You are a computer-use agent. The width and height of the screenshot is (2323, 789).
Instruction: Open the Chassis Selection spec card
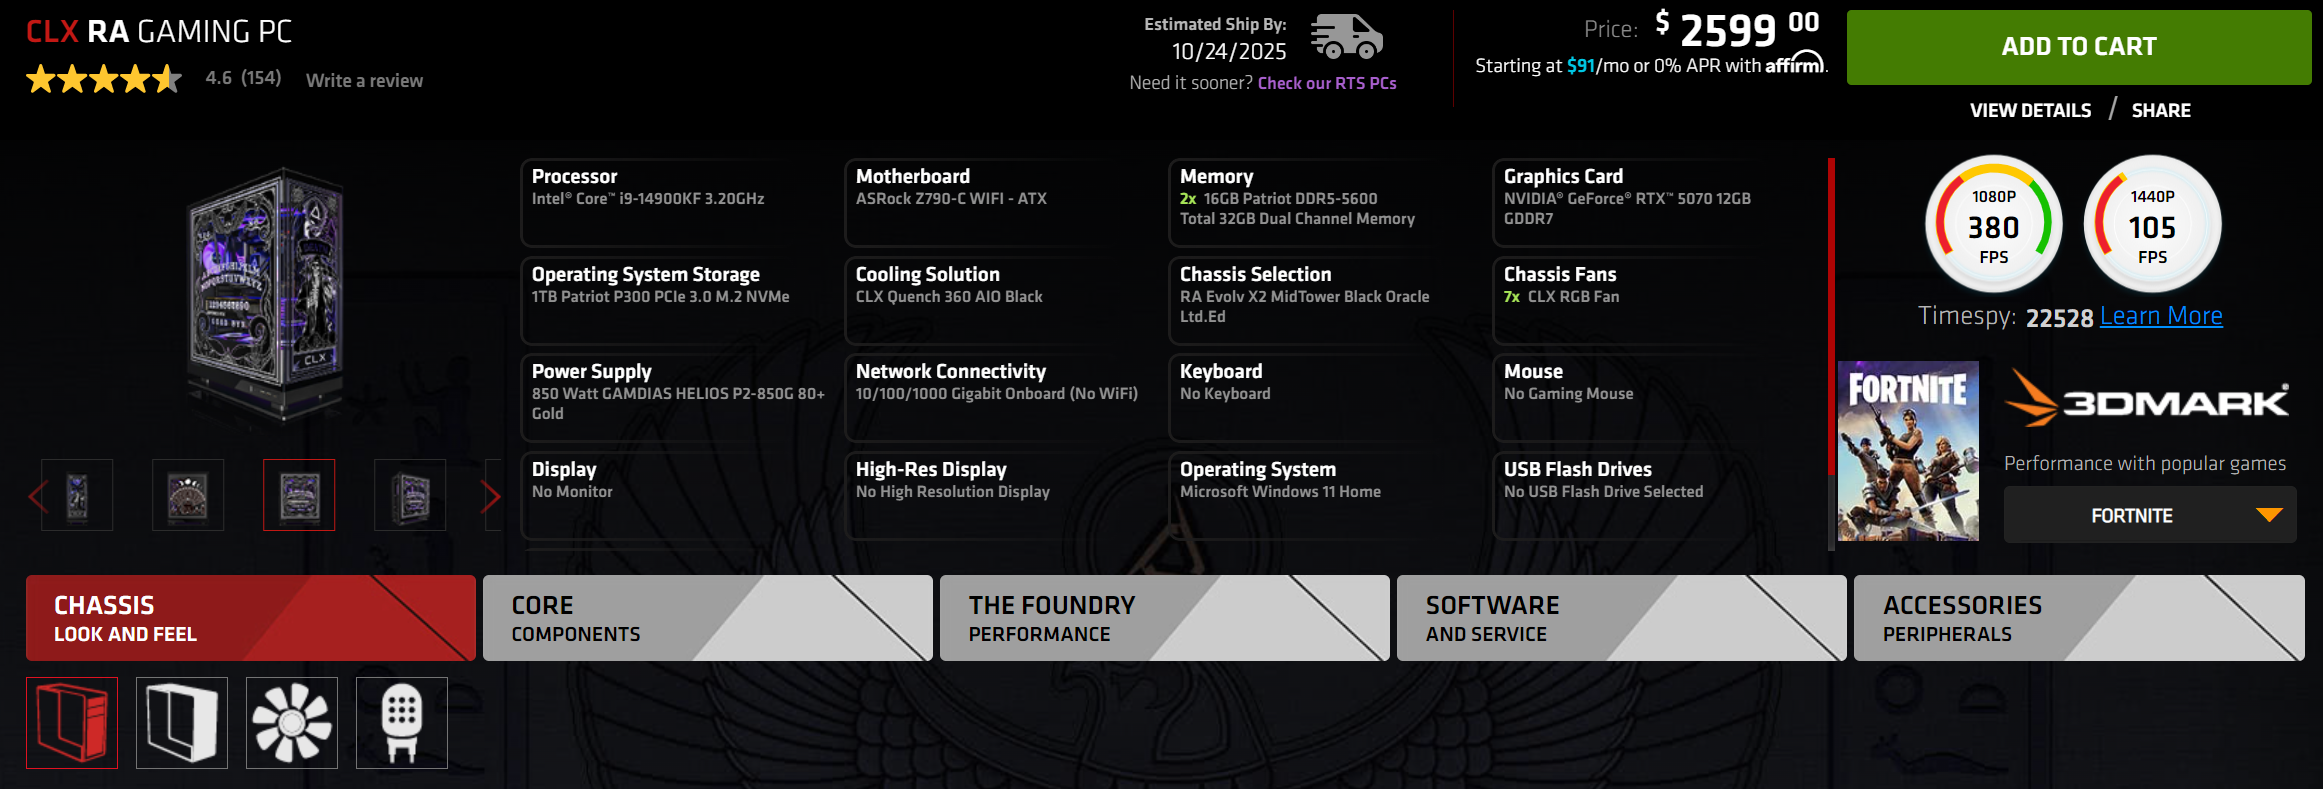[x=1325, y=300]
